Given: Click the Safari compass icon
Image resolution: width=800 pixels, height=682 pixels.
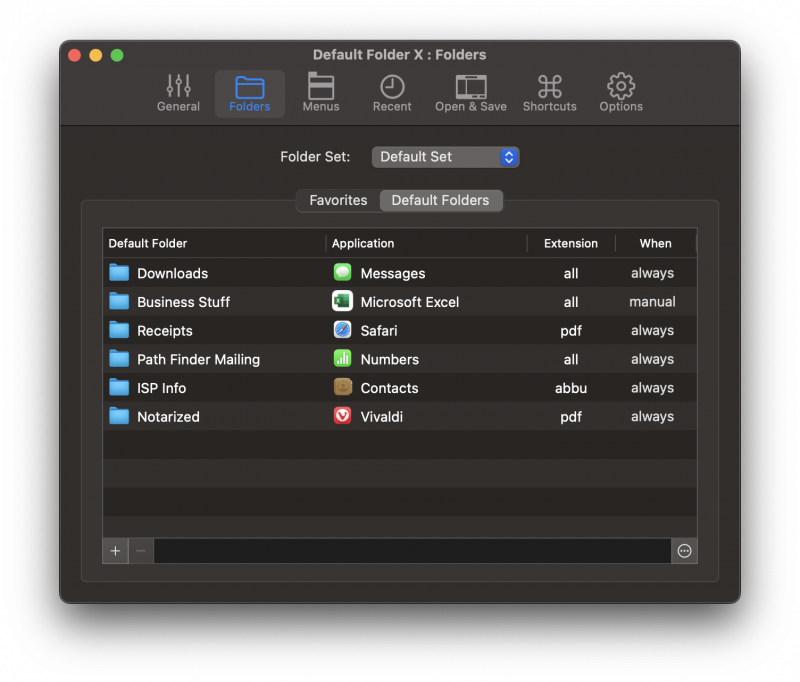Looking at the screenshot, I should (x=342, y=330).
